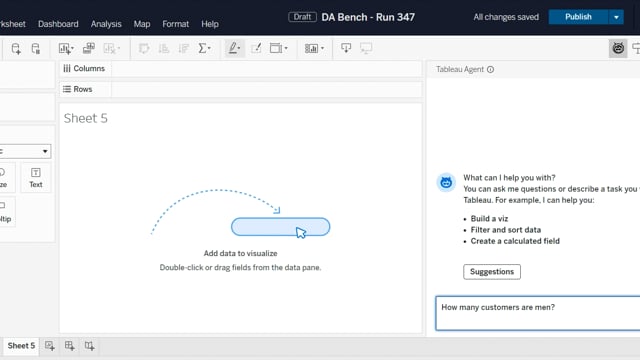Viewport: 640px width, 360px height.
Task: Click the workbook title DA Bench - Run 347
Action: click(368, 17)
